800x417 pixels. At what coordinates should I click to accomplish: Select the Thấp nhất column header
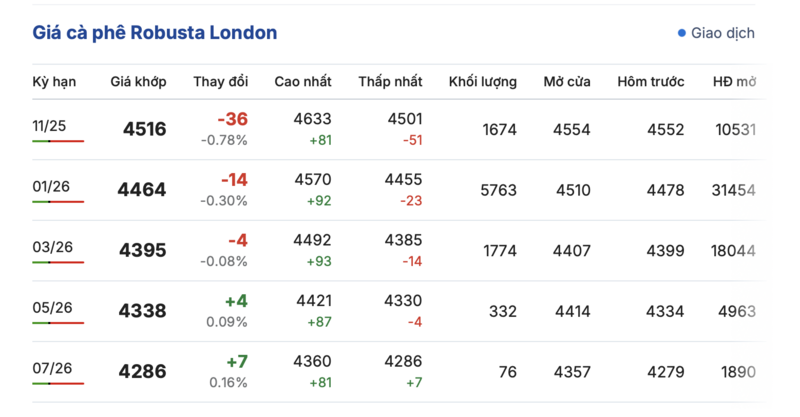[390, 81]
